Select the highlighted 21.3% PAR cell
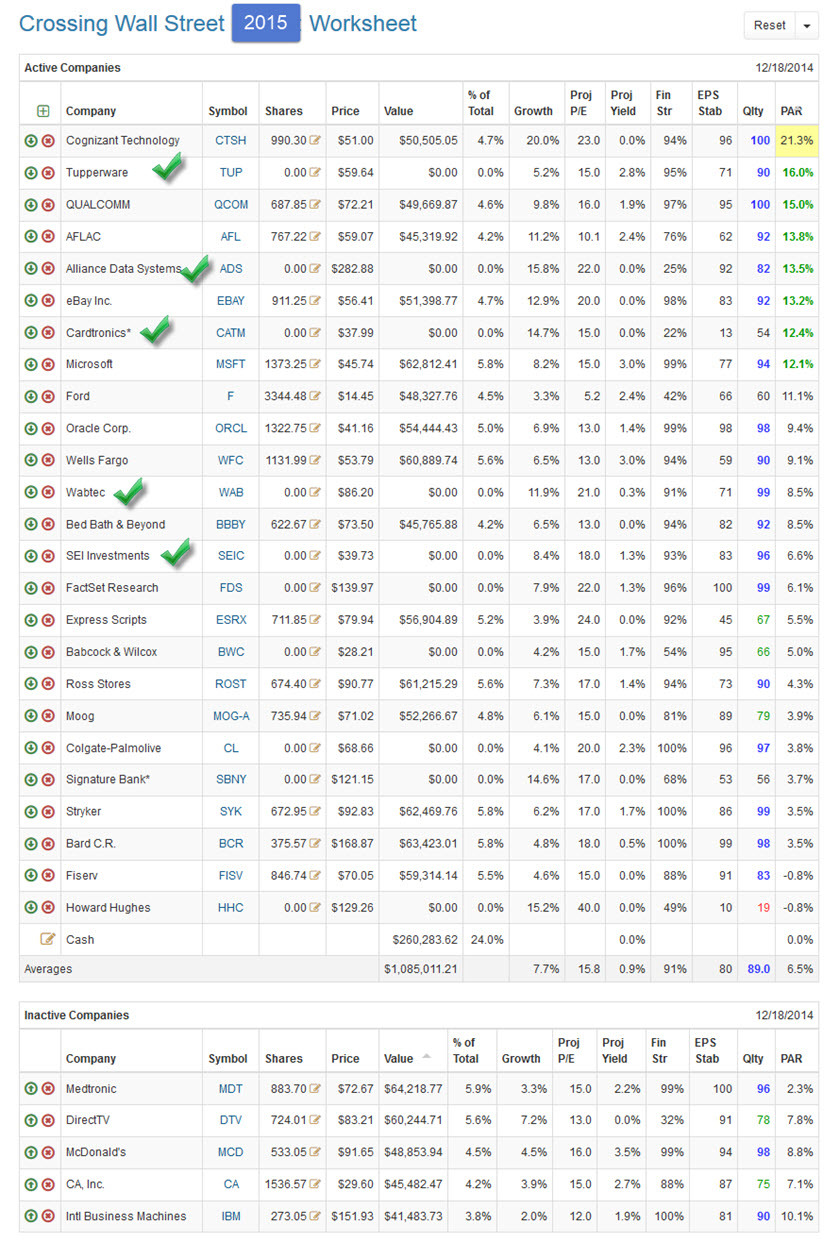840x1242 pixels. 796,141
